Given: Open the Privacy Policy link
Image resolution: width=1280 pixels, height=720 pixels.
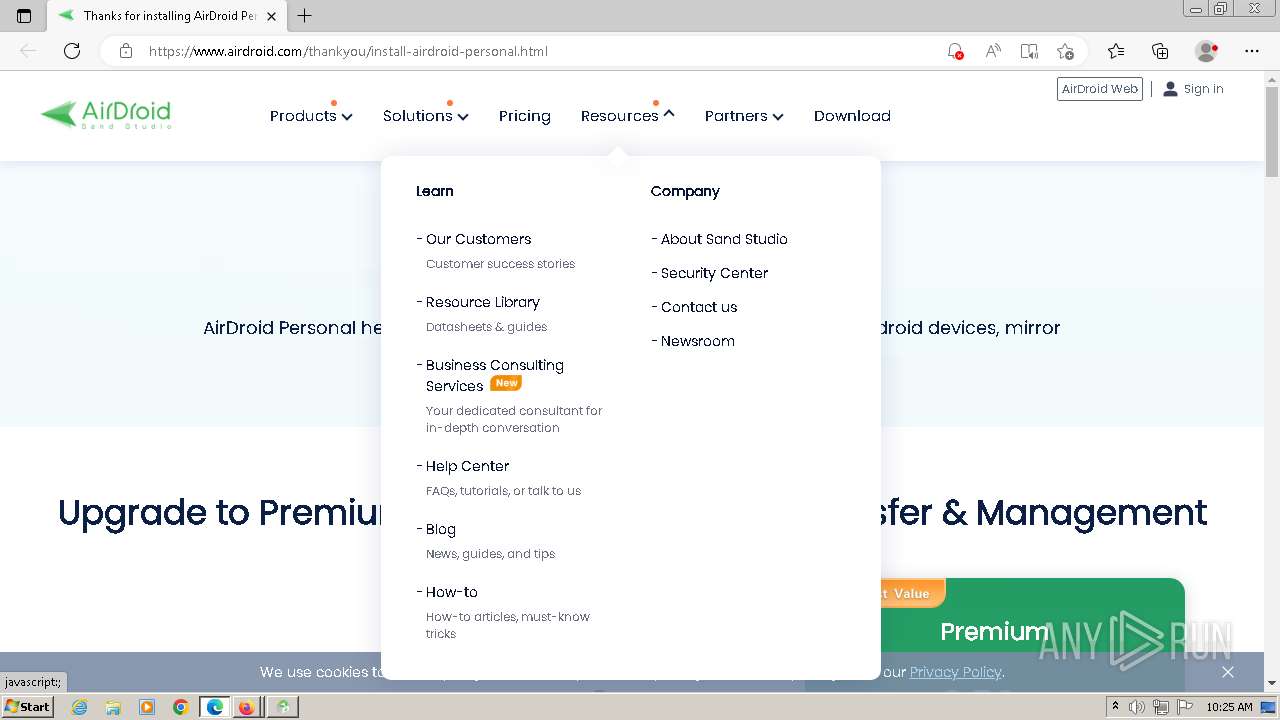Looking at the screenshot, I should pos(955,672).
